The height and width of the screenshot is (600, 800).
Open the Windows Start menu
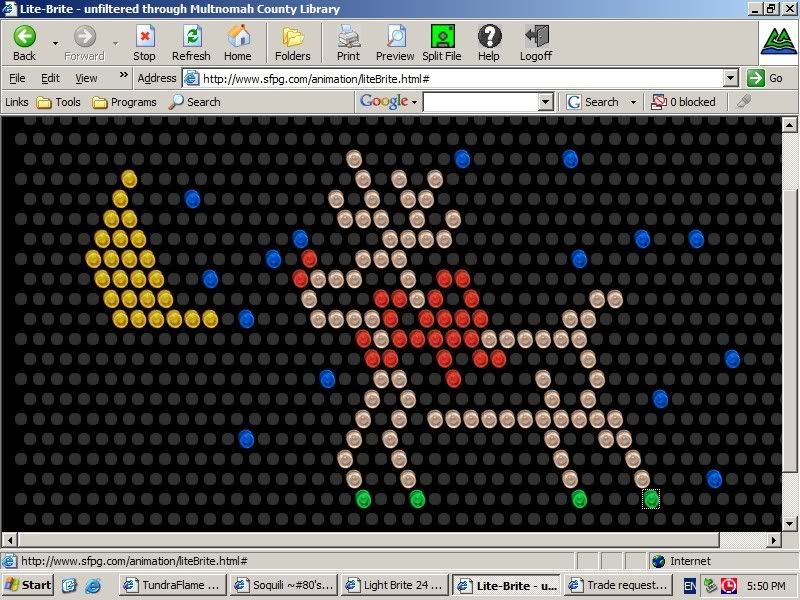point(28,585)
